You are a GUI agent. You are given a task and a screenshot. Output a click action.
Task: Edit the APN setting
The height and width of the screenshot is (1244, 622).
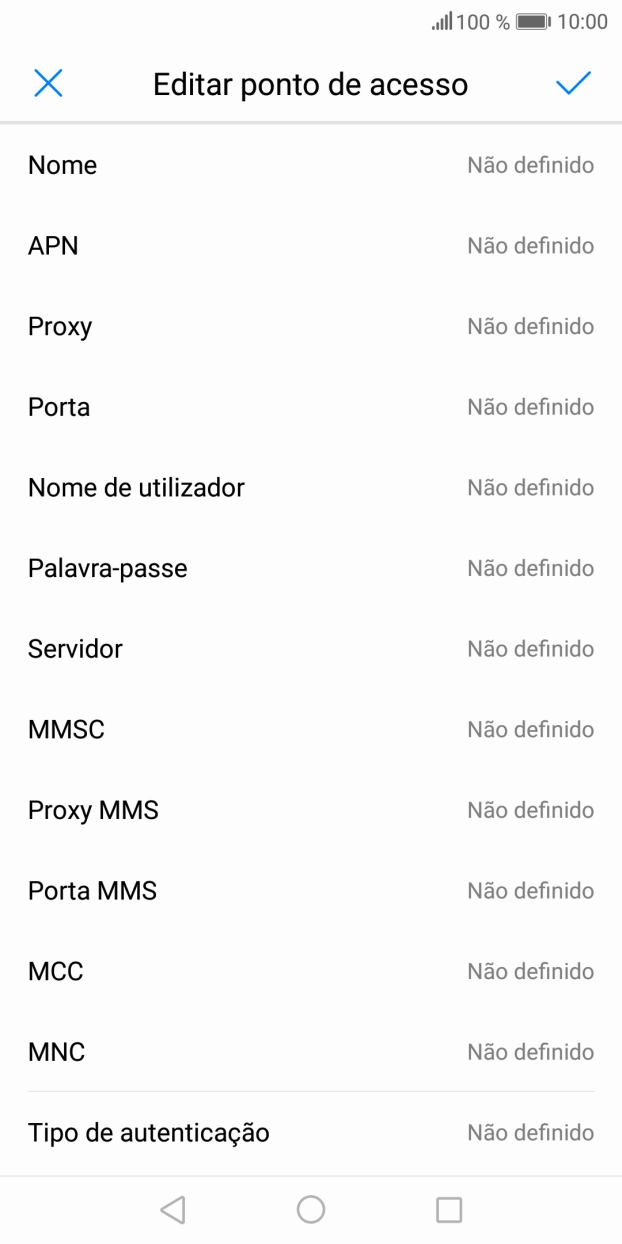pyautogui.click(x=311, y=246)
